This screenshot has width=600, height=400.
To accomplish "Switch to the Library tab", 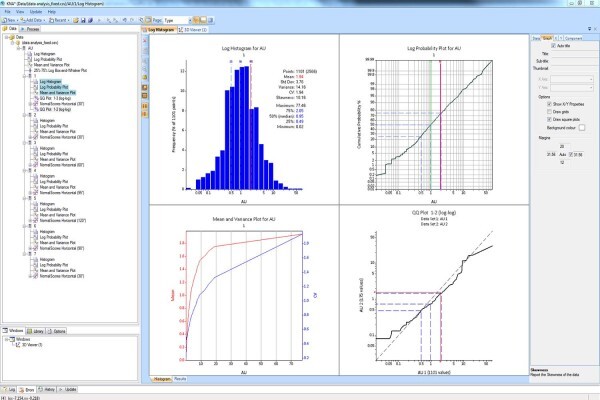I will (36, 331).
